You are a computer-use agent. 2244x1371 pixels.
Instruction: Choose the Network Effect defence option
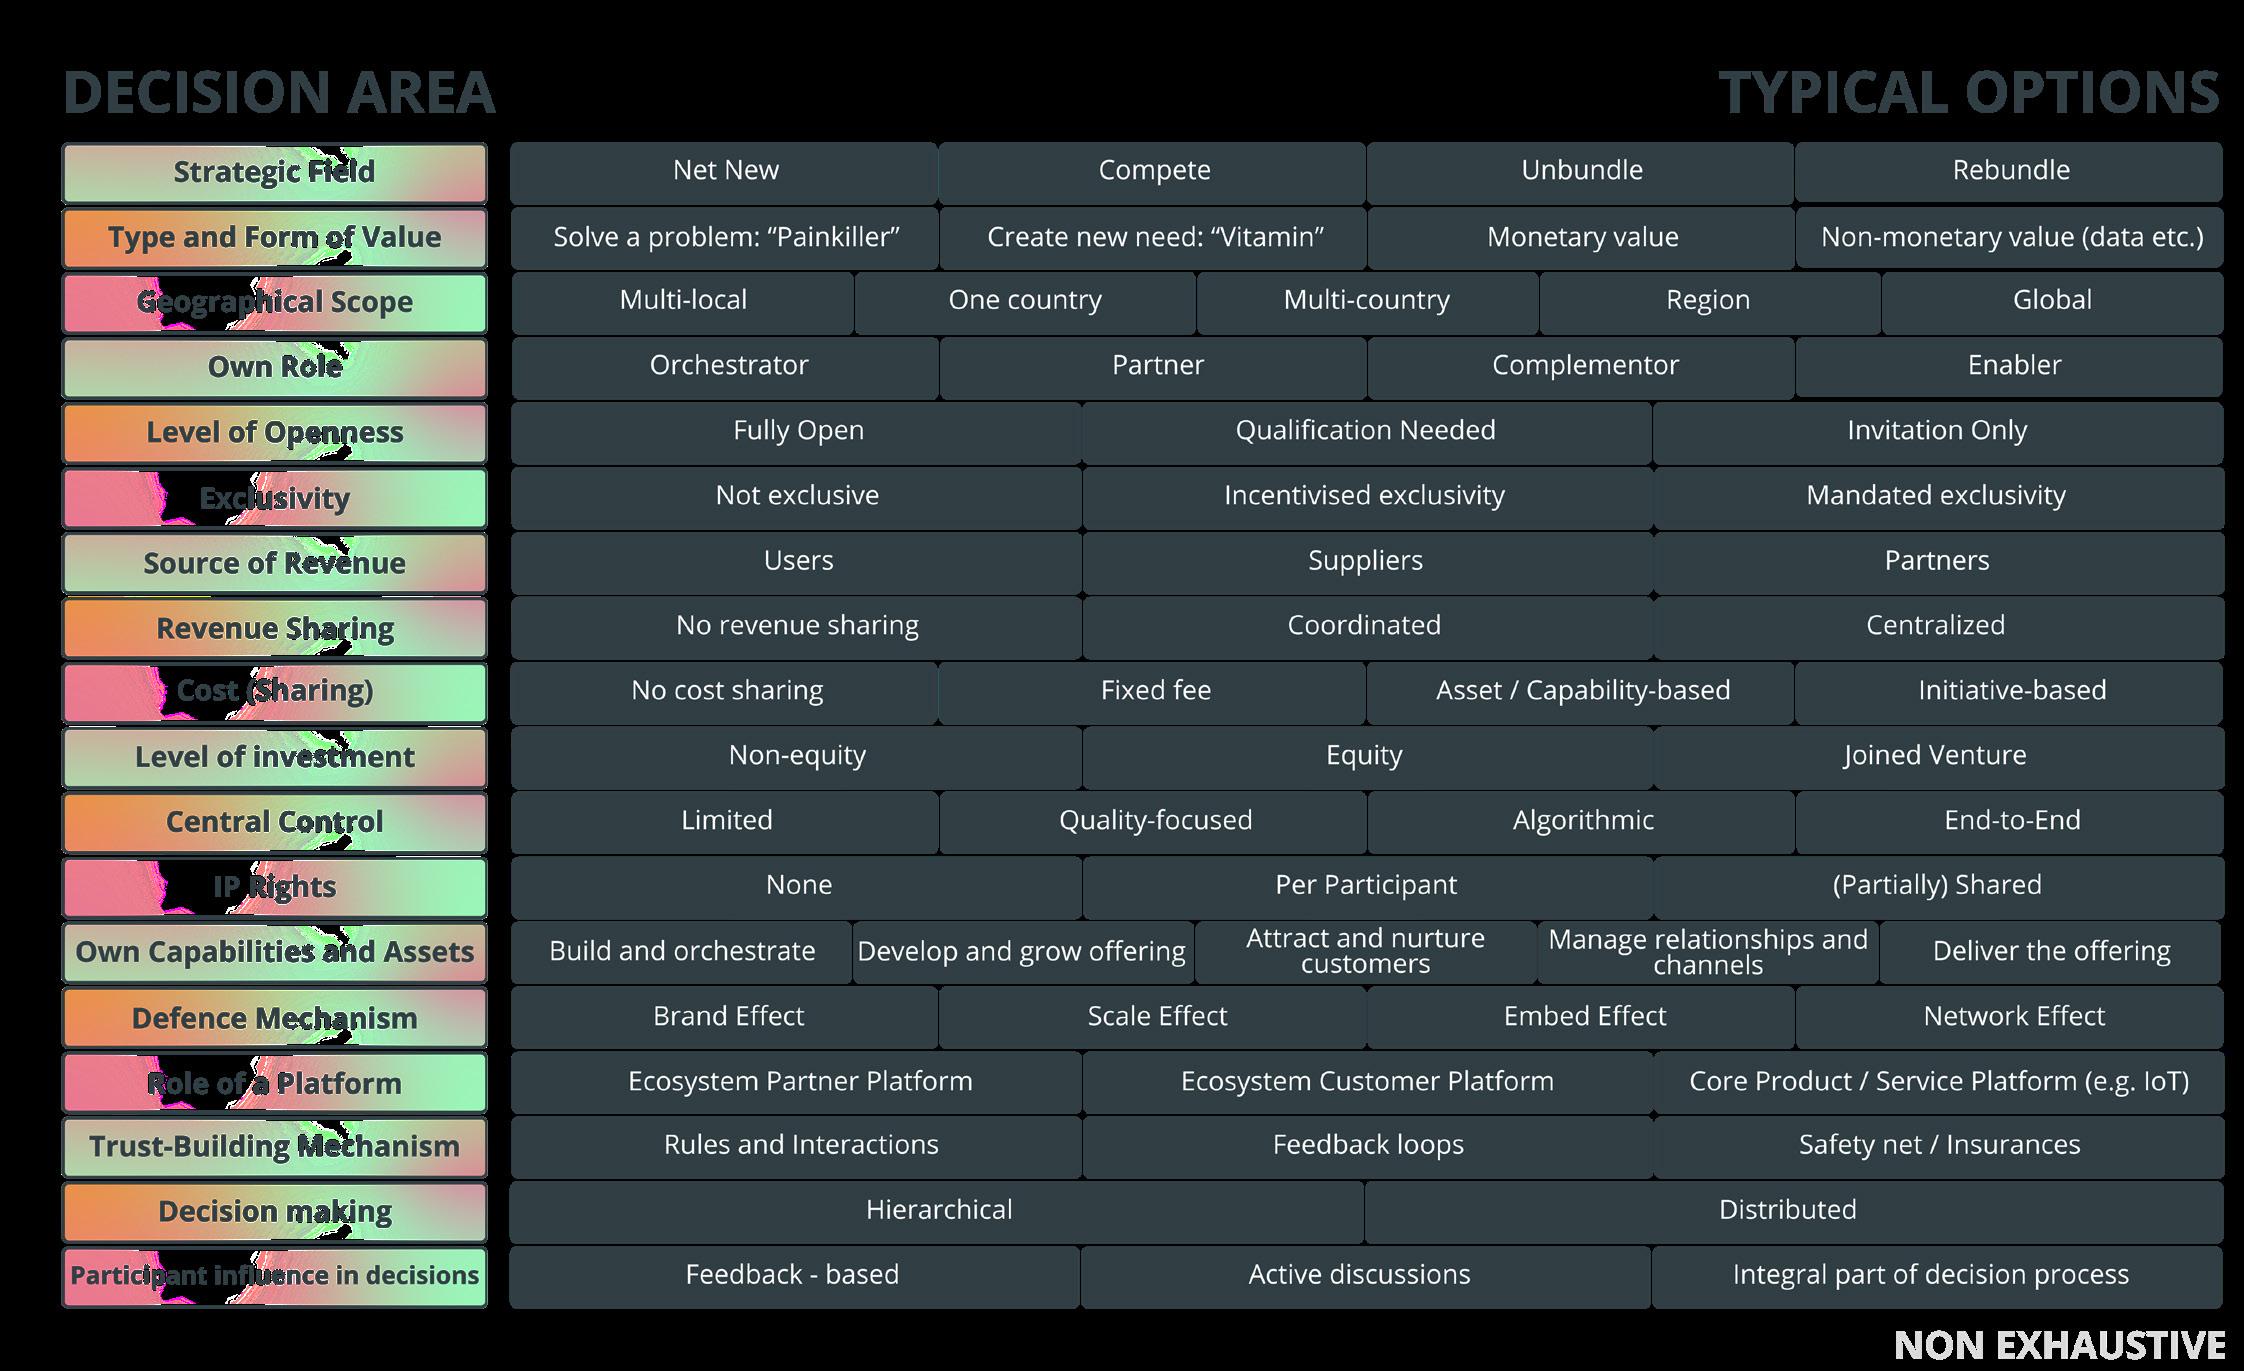pyautogui.click(x=2012, y=1017)
